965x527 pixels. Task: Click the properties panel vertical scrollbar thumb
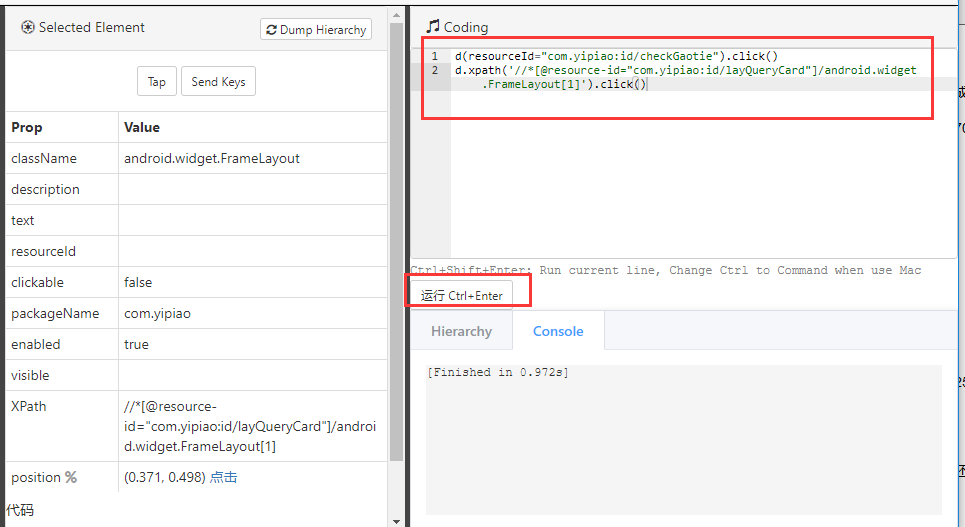pyautogui.click(x=396, y=241)
